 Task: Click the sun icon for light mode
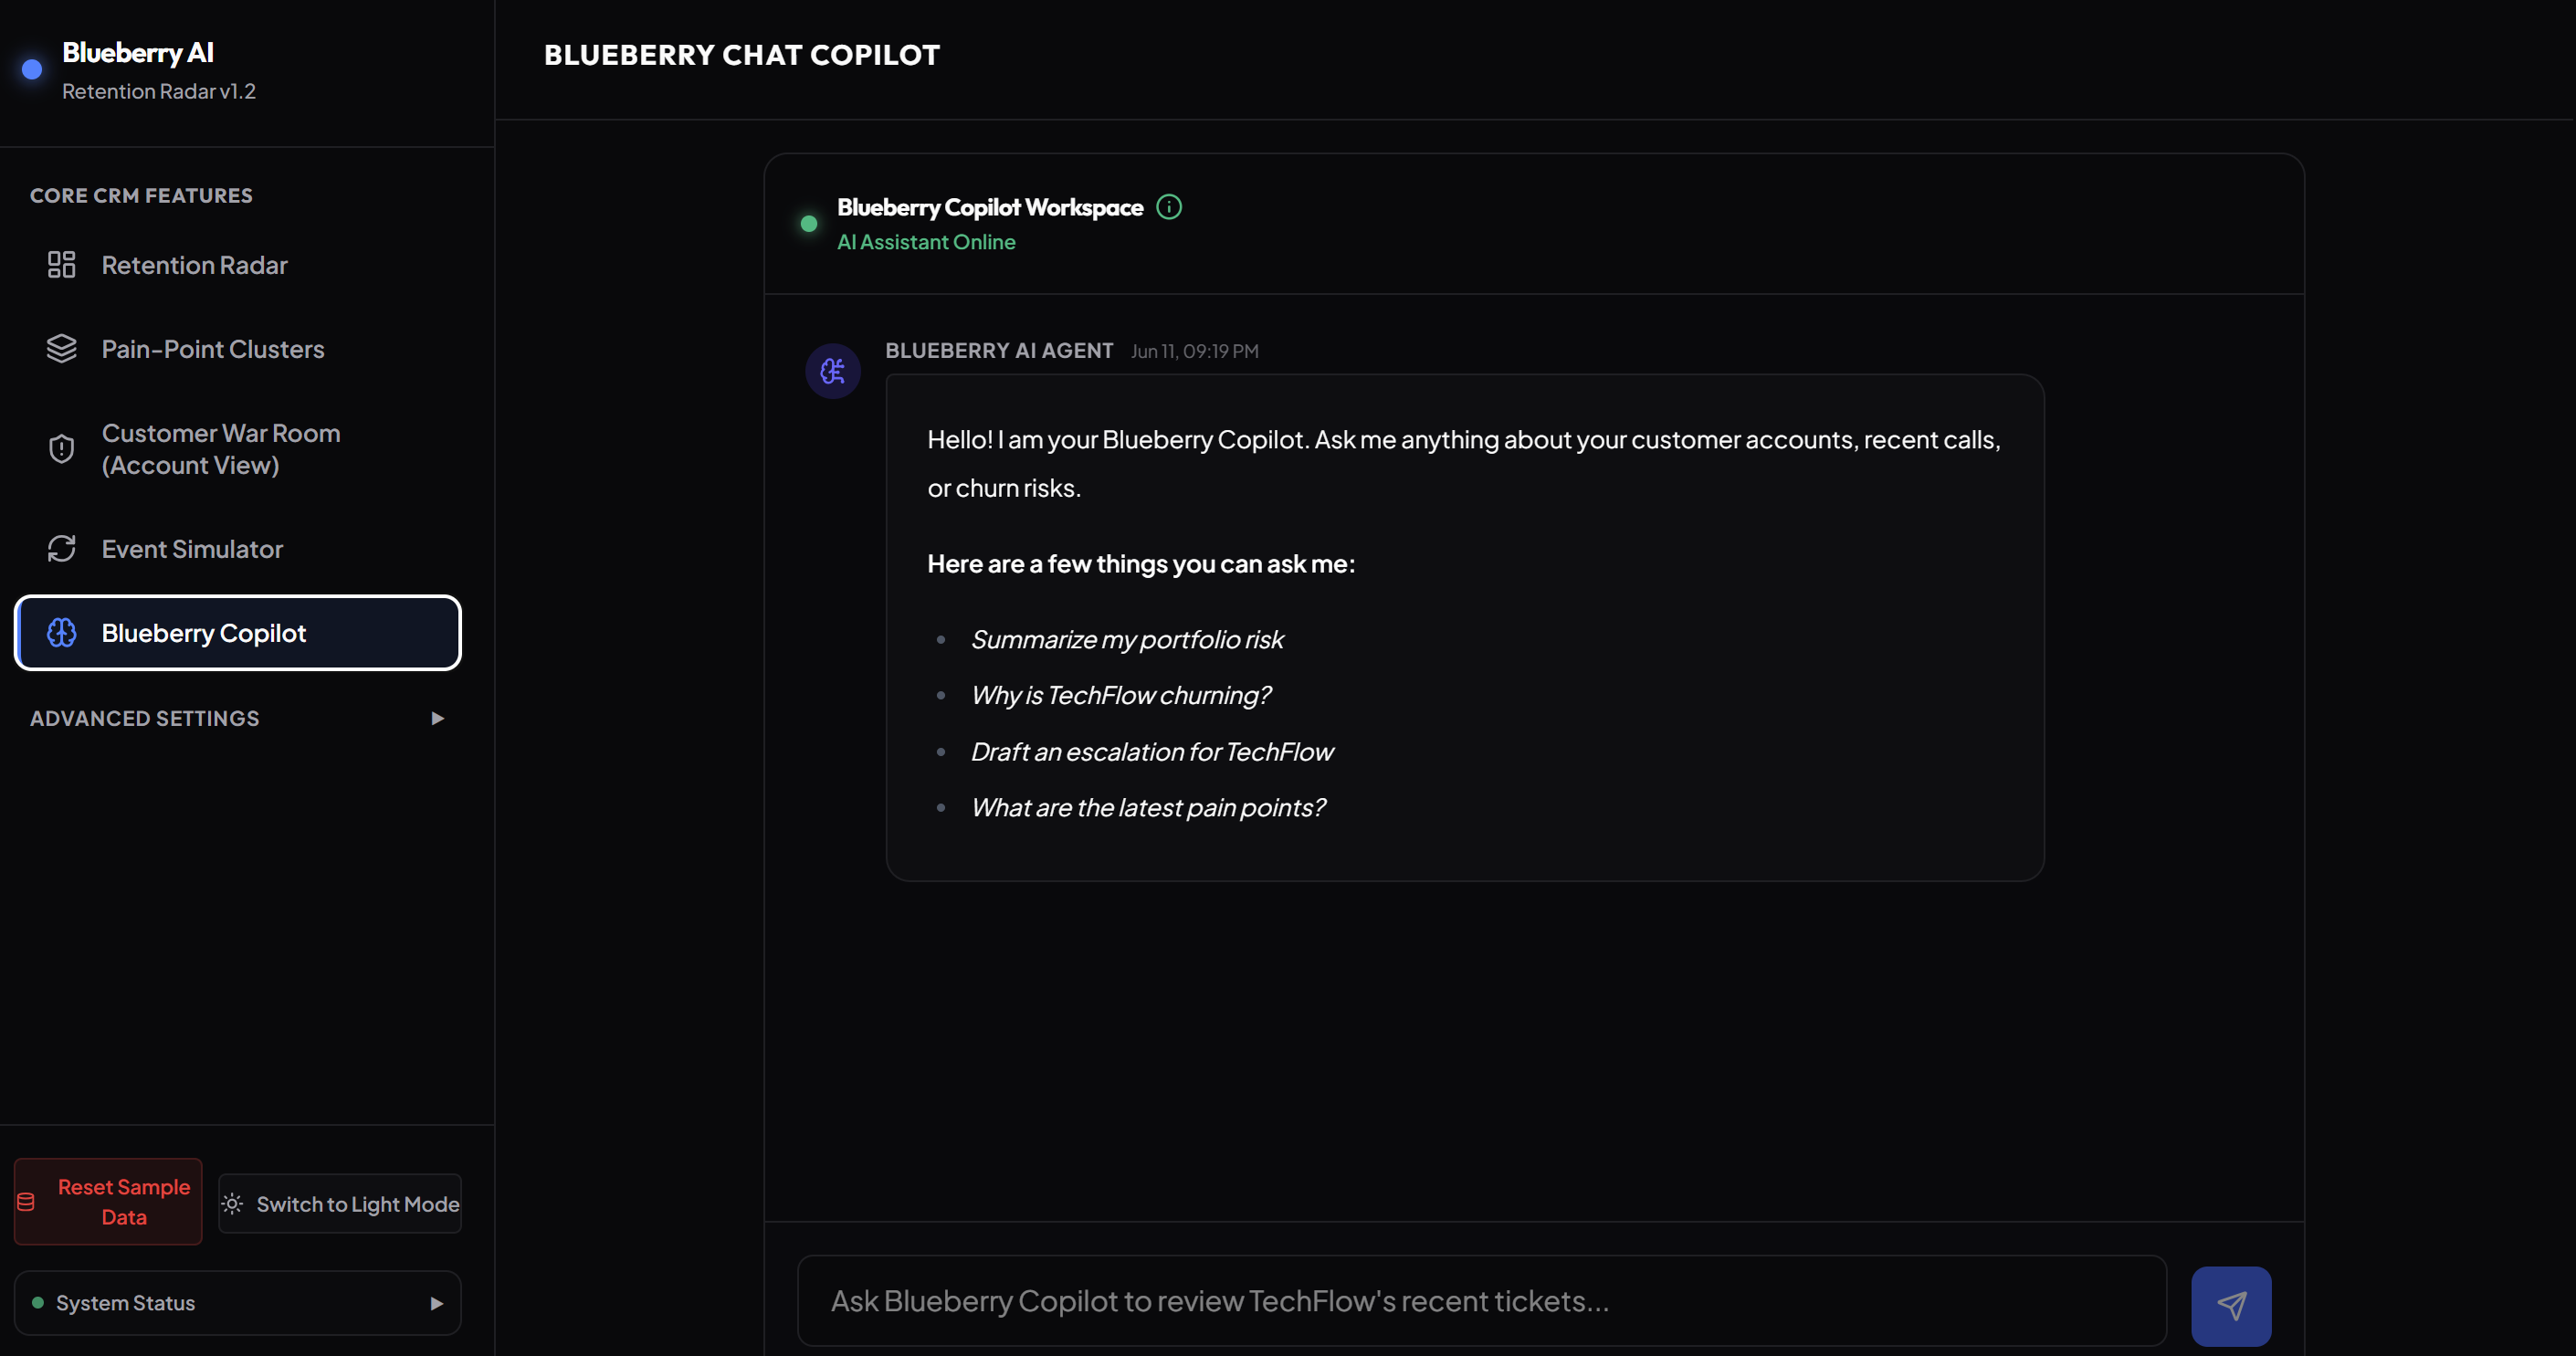pyautogui.click(x=232, y=1204)
